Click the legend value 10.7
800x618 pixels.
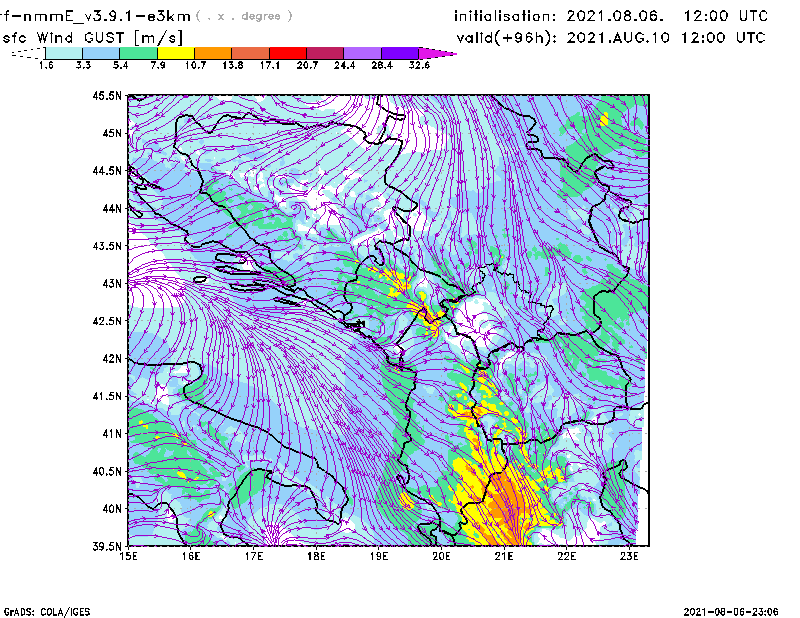(195, 65)
